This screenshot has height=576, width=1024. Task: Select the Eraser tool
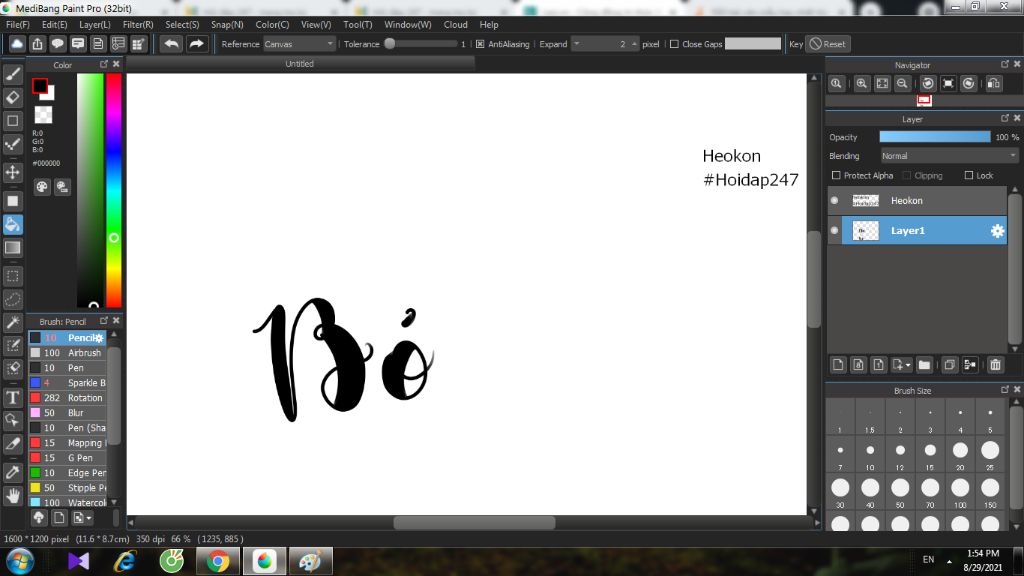tap(12, 97)
